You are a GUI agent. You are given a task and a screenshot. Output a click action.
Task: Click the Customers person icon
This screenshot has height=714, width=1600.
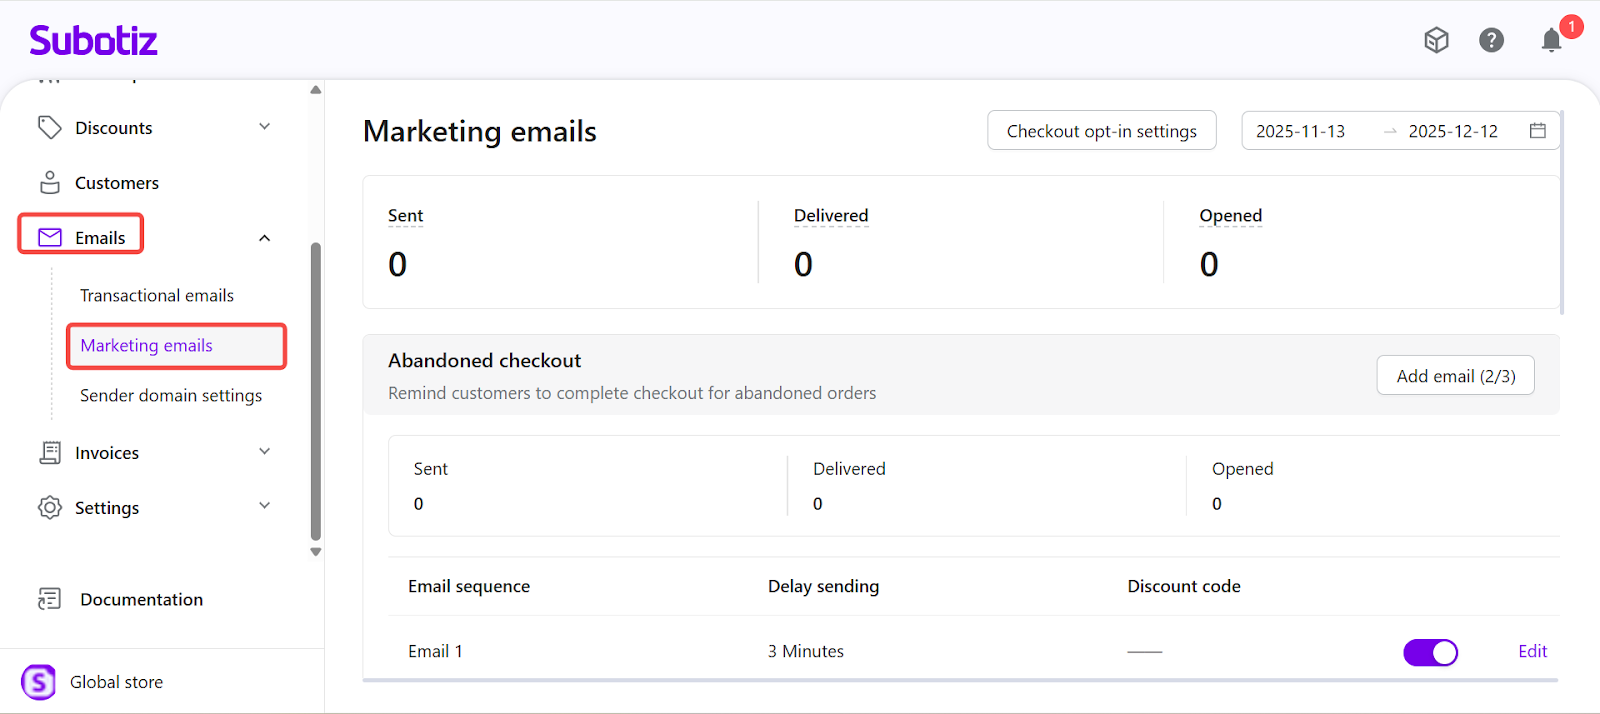tap(49, 182)
